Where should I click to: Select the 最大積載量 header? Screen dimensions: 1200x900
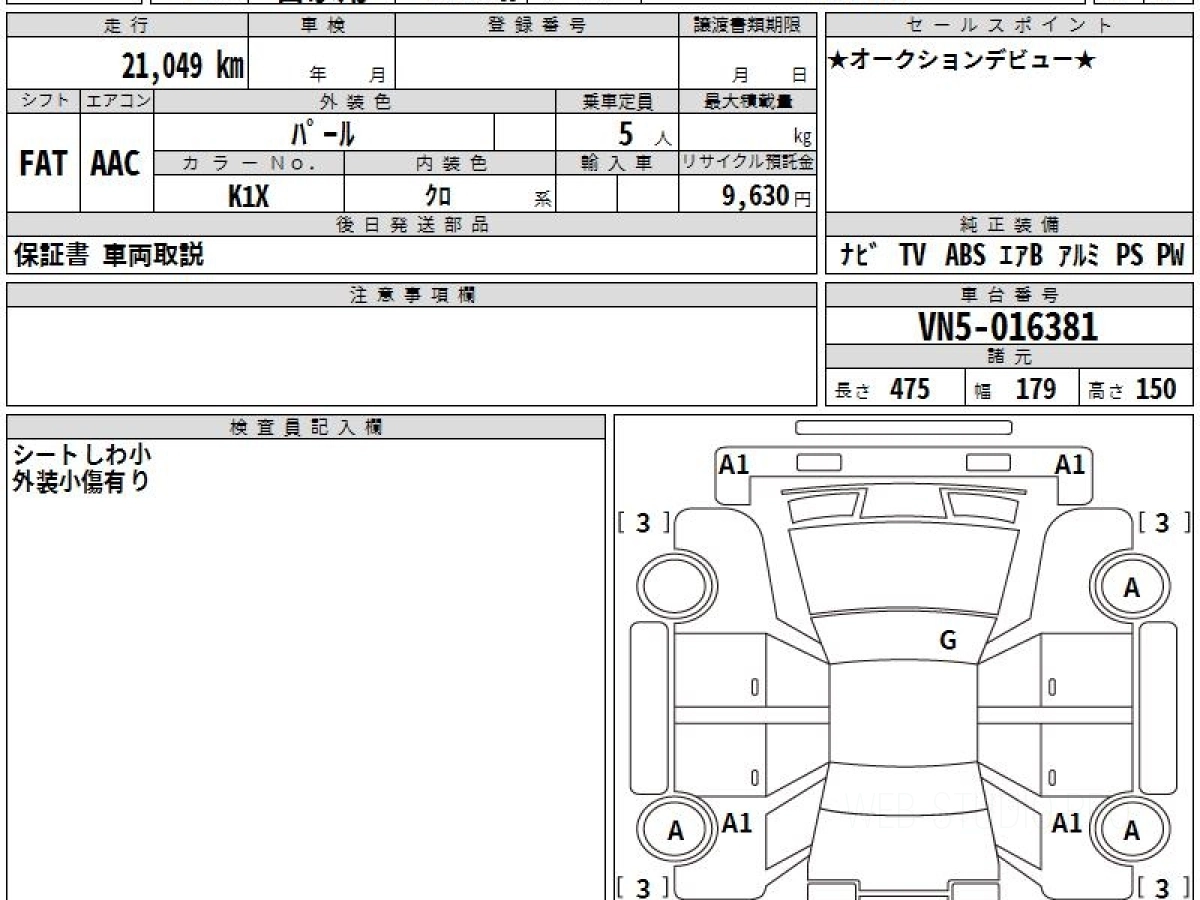click(x=748, y=101)
